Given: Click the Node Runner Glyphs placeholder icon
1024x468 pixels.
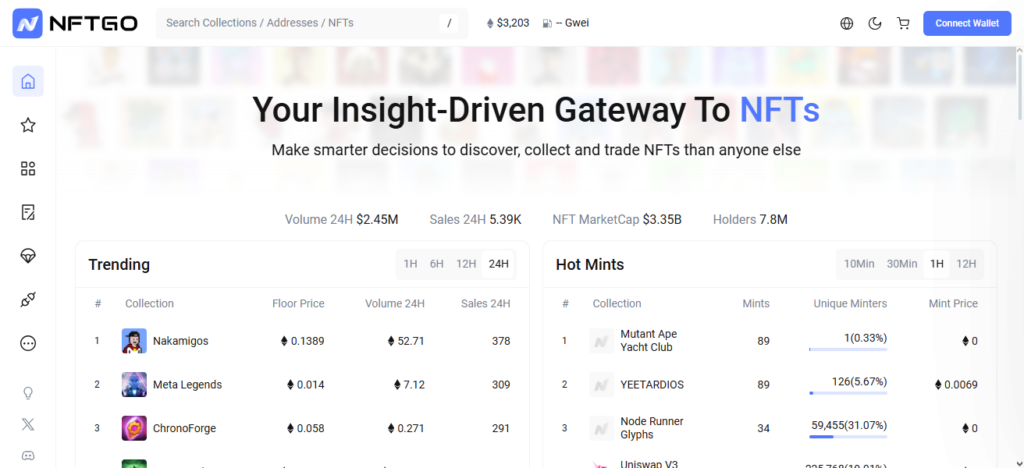Looking at the screenshot, I should click(x=601, y=428).
